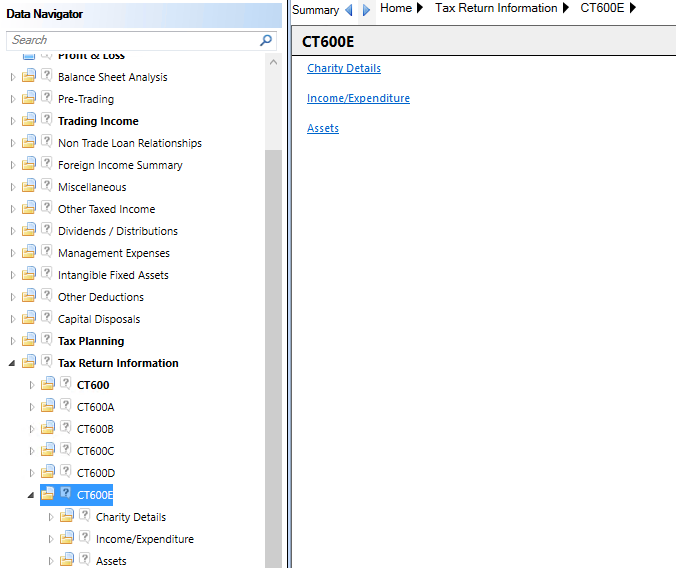676x568 pixels.
Task: Expand the Trading Income node
Action: (13, 121)
